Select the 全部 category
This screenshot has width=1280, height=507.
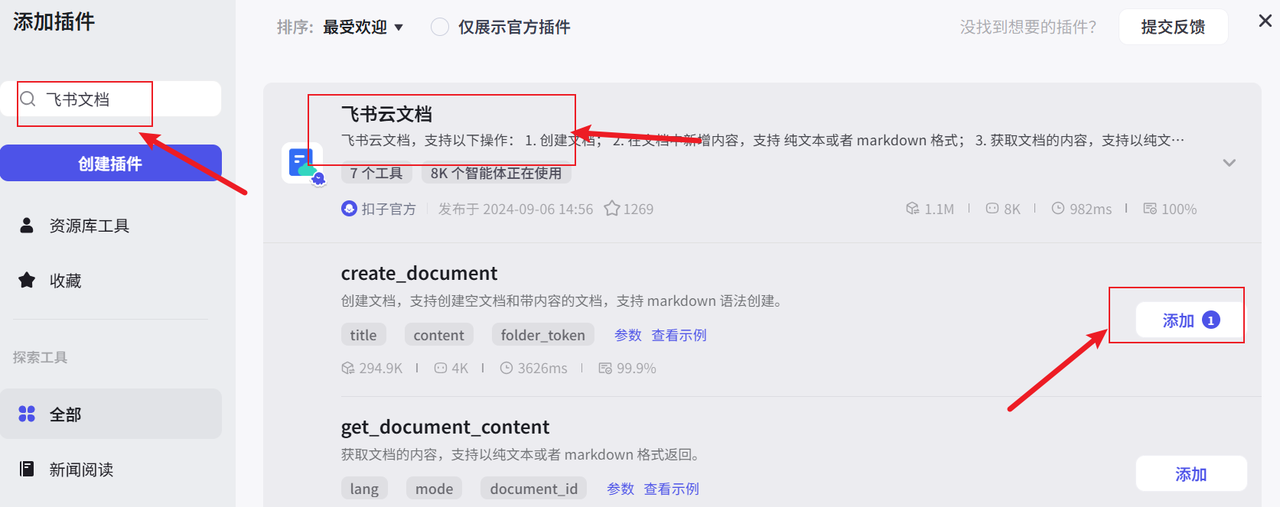110,414
